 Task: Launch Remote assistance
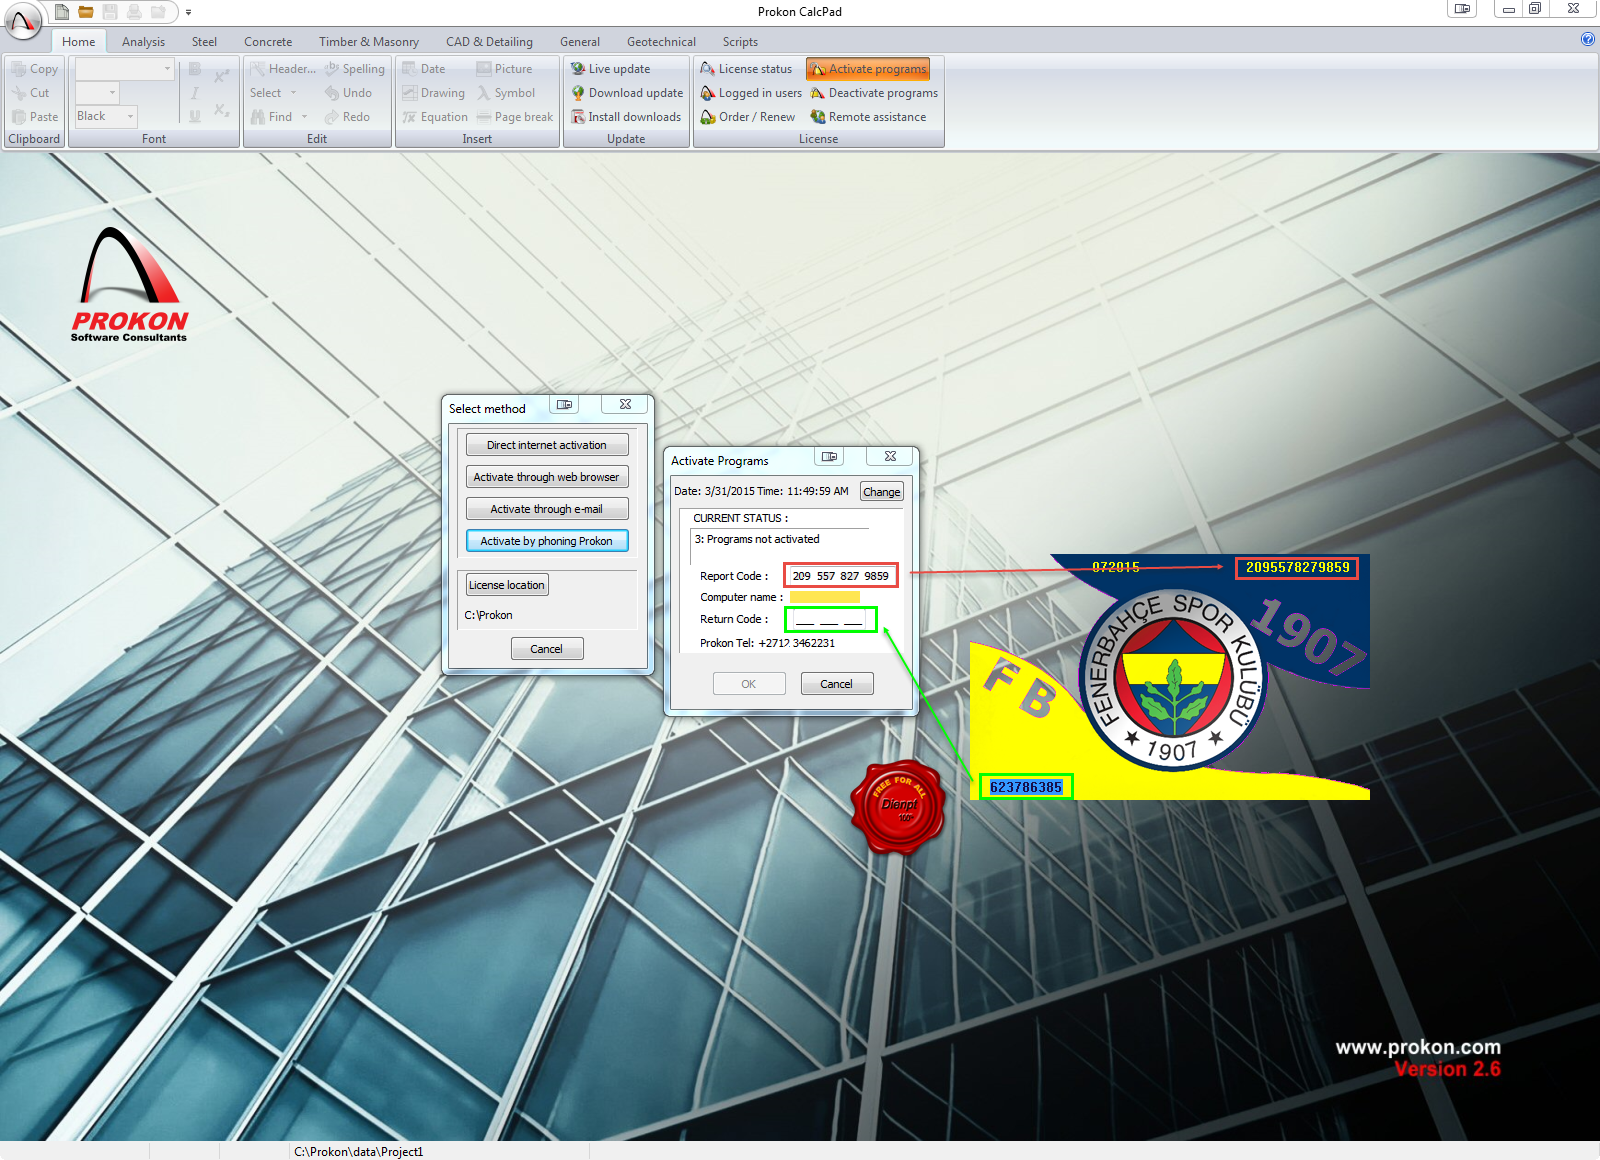tap(868, 117)
